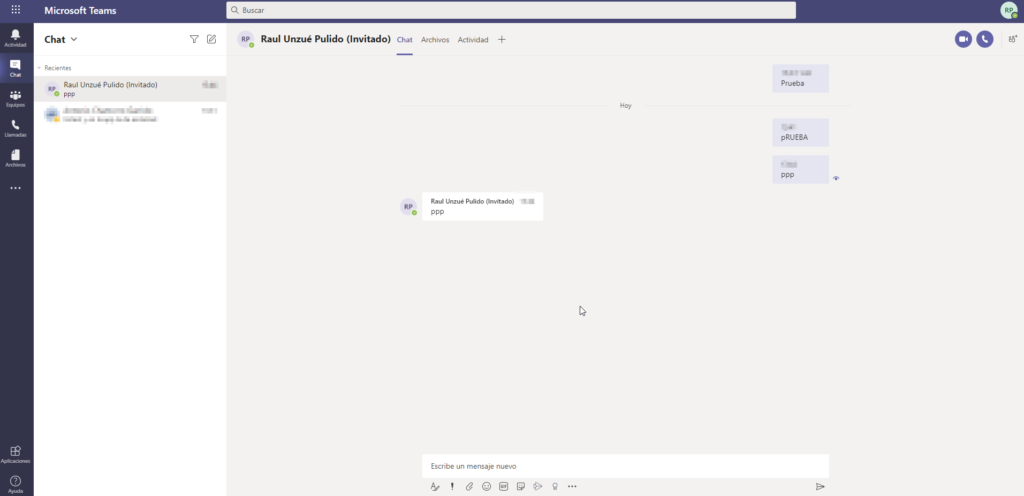Image resolution: width=1024 pixels, height=496 pixels.
Task: Open Llamadas from the sidebar
Action: (15, 128)
